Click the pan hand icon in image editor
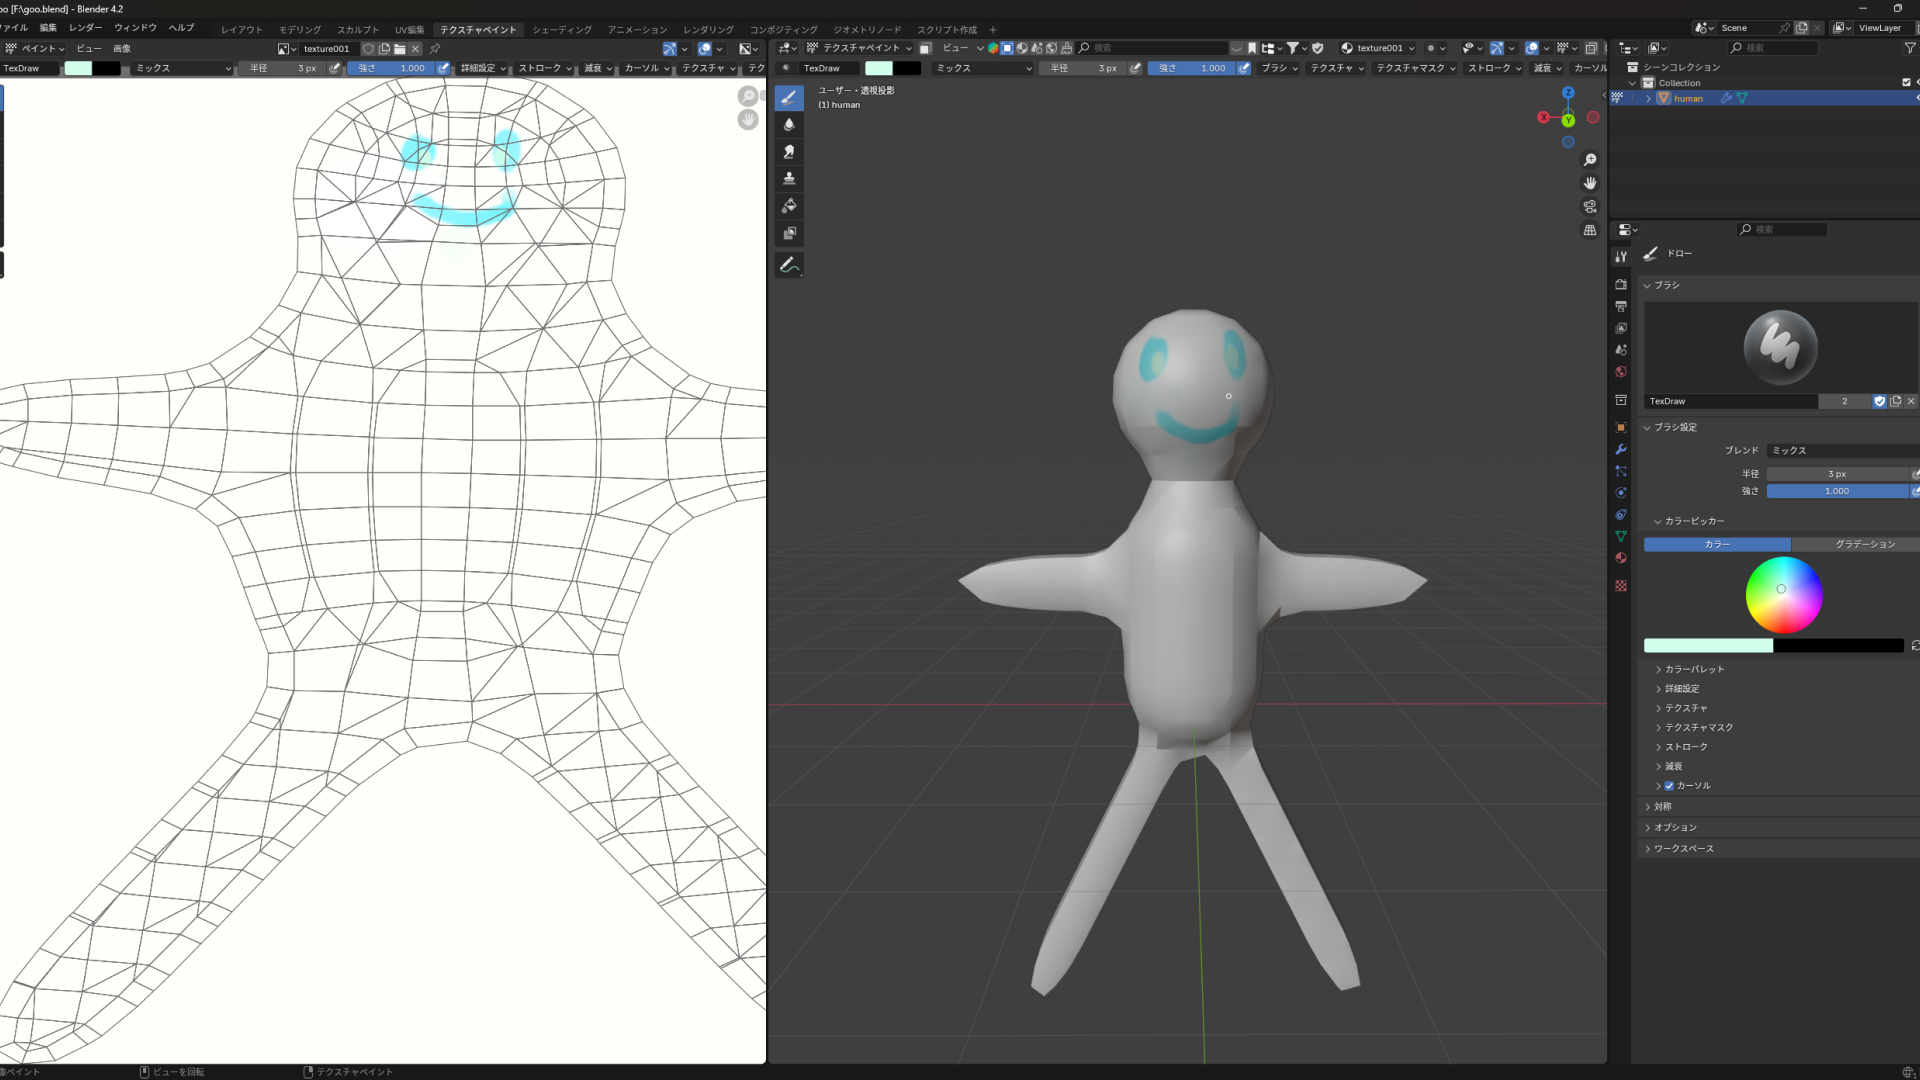1920x1080 pixels. point(748,119)
